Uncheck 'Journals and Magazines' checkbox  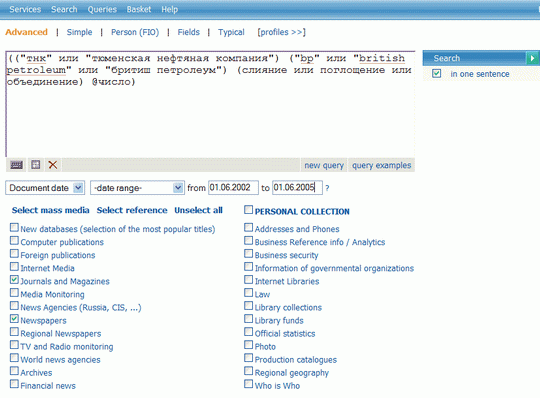tap(14, 280)
